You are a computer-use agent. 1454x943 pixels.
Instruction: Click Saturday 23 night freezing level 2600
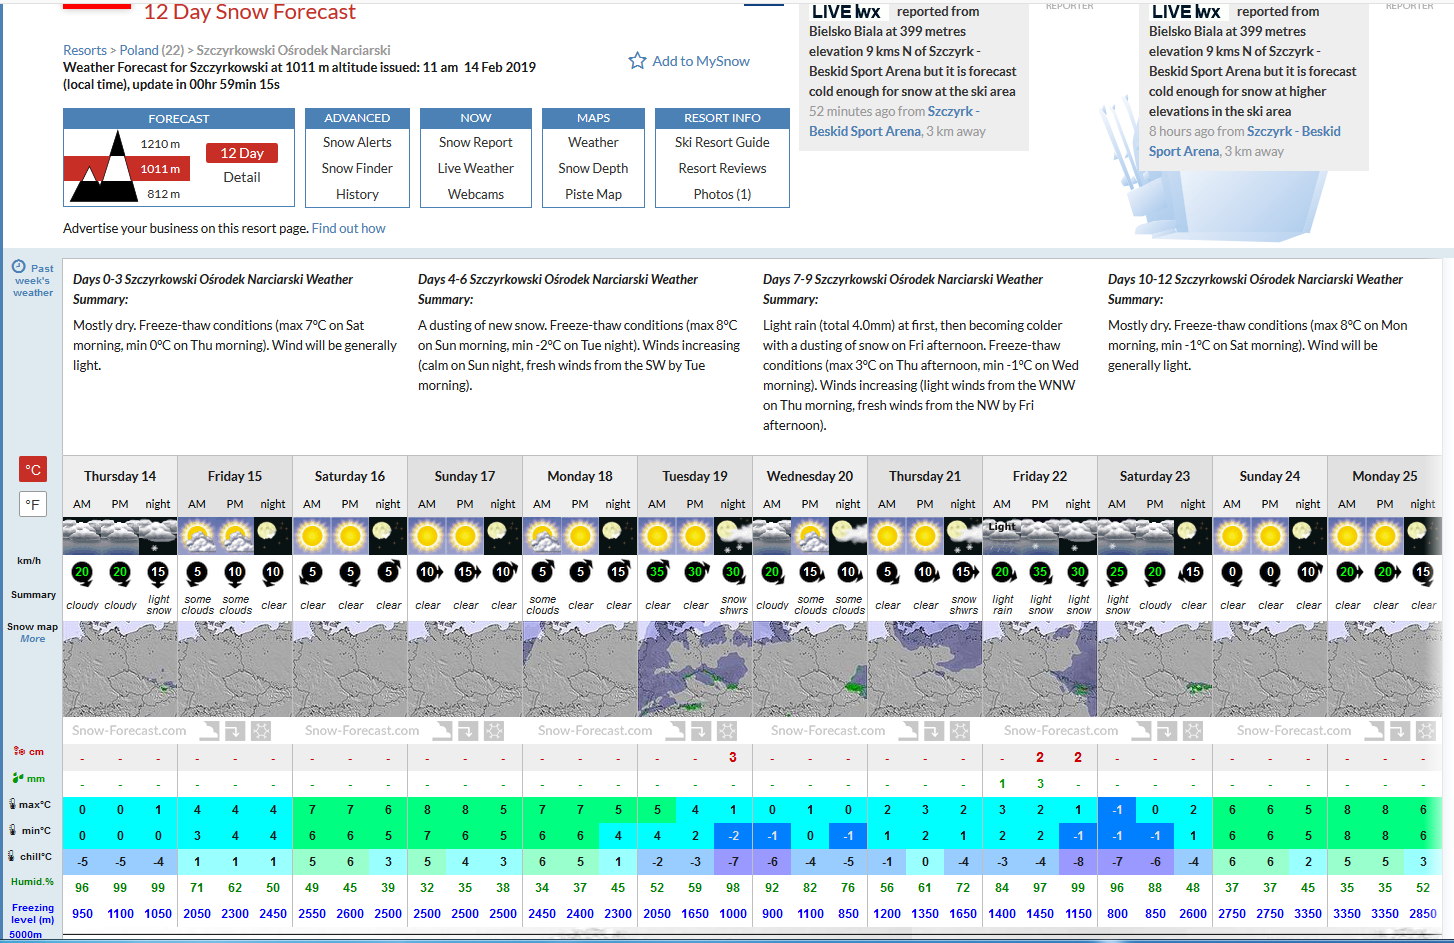[x=1193, y=913]
